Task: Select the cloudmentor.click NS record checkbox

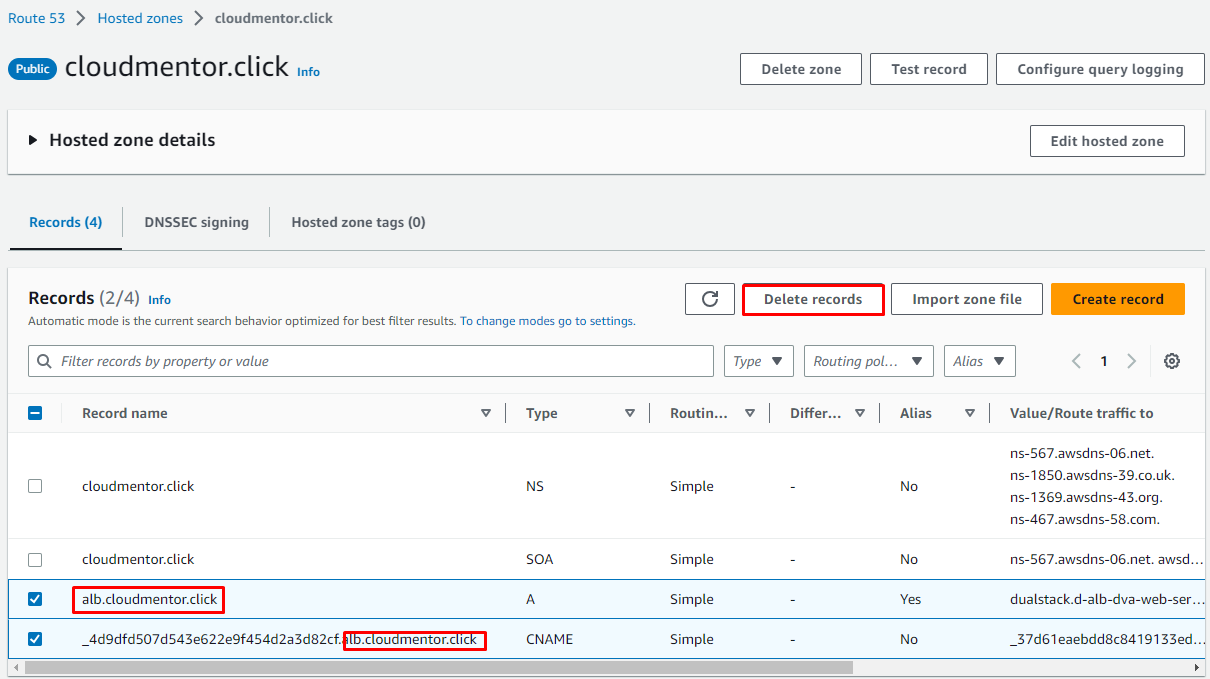Action: point(35,486)
